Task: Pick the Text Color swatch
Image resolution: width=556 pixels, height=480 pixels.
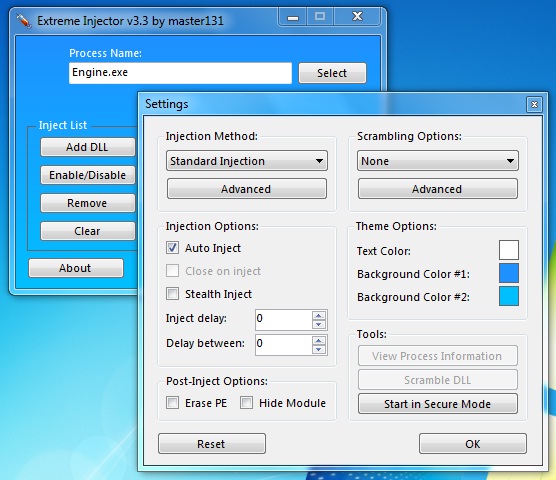Action: click(508, 250)
